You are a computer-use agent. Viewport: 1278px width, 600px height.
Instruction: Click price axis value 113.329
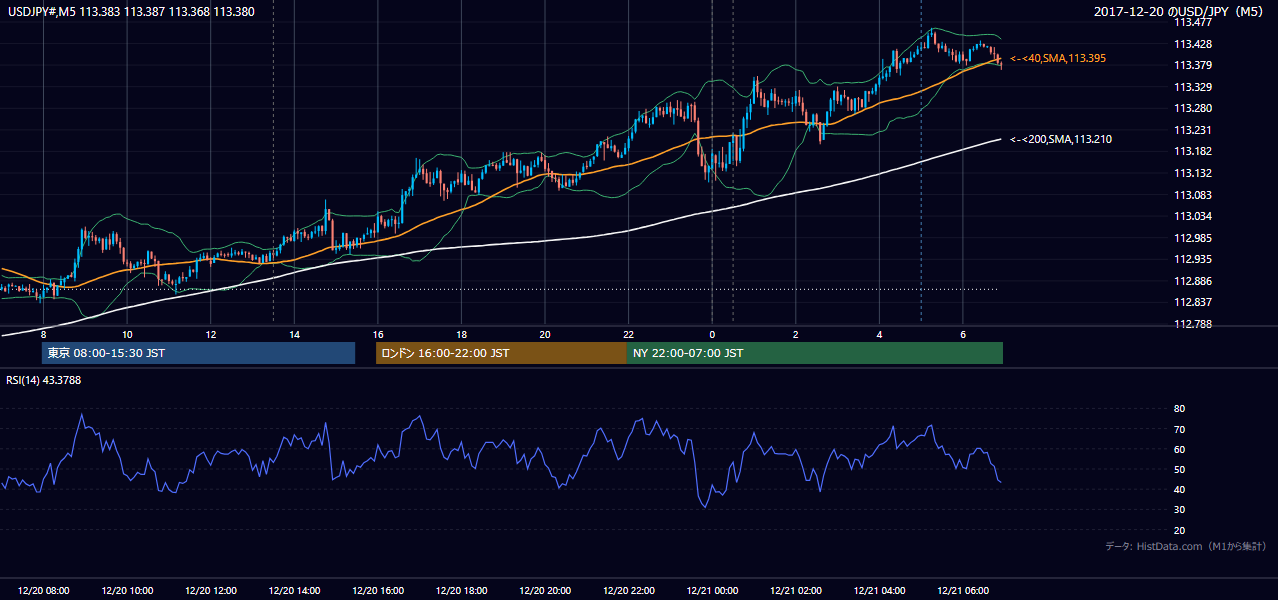1193,87
